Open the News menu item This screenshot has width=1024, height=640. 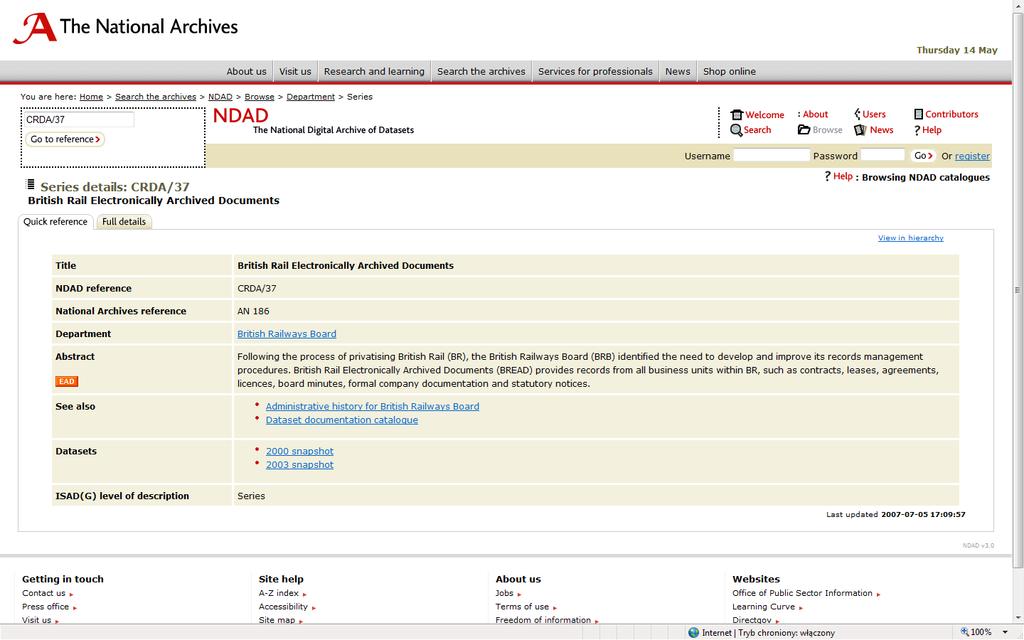[x=678, y=72]
